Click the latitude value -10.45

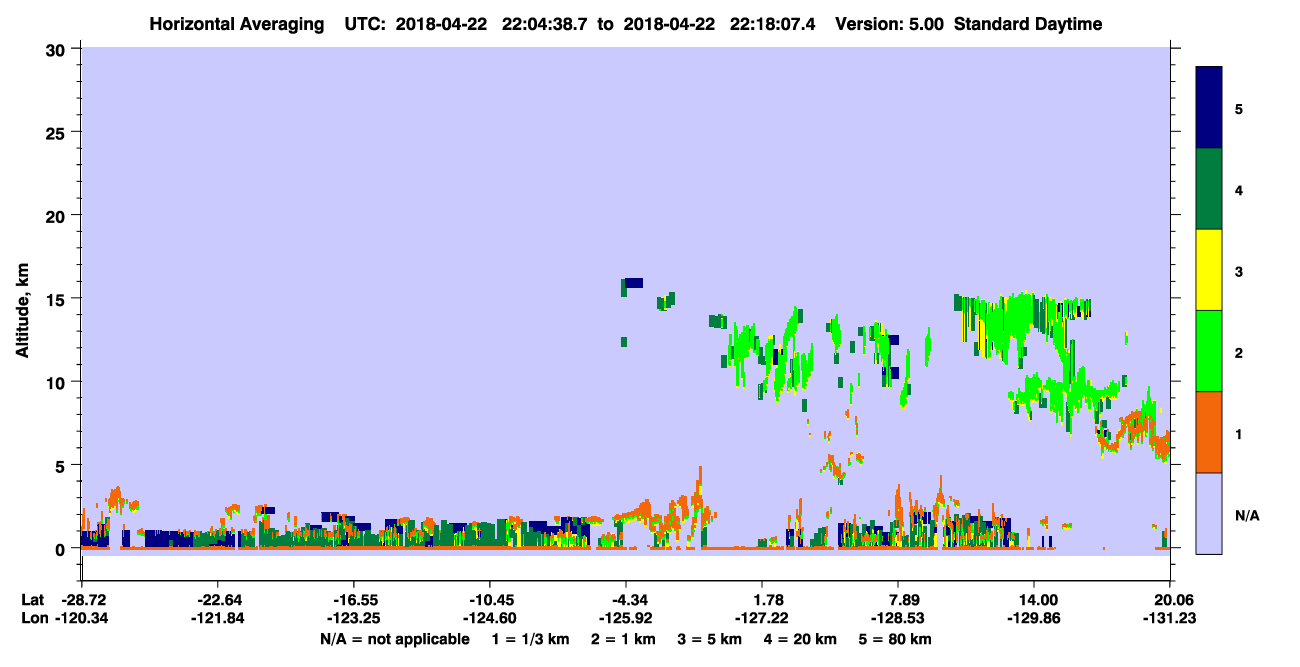[490, 600]
